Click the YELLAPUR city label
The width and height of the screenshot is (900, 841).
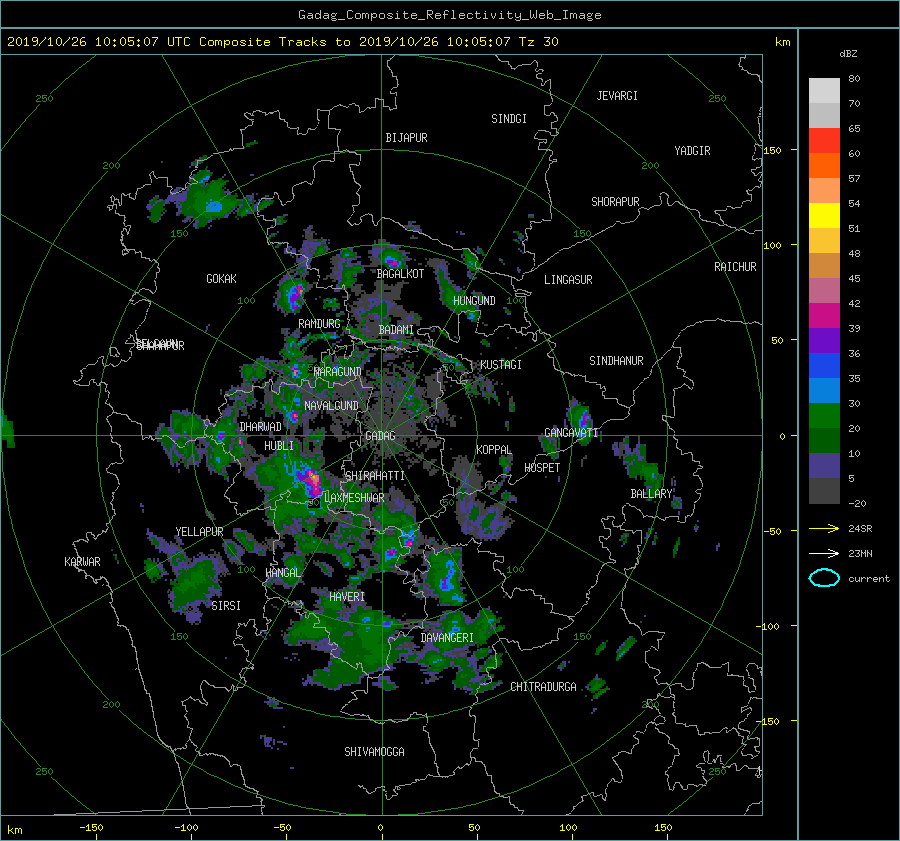199,532
